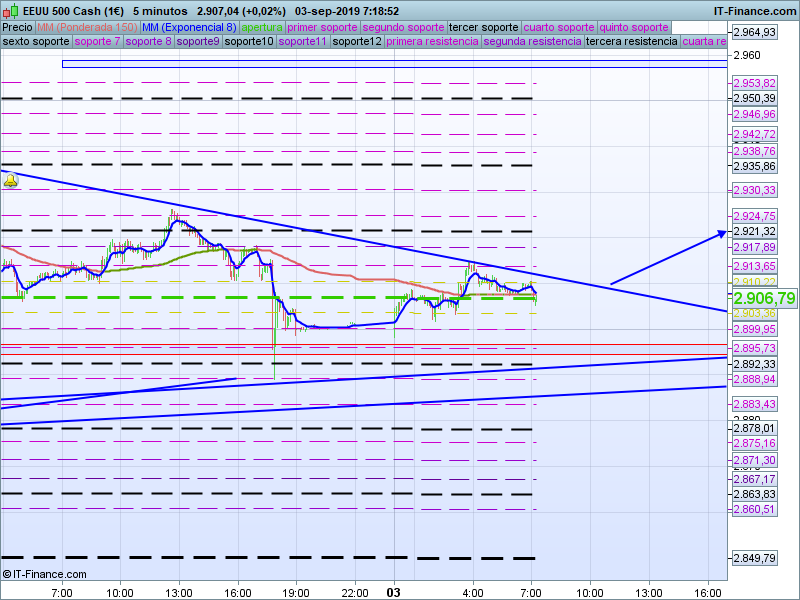Click the green current price tag 2.906,79
The height and width of the screenshot is (600, 800).
point(764,298)
